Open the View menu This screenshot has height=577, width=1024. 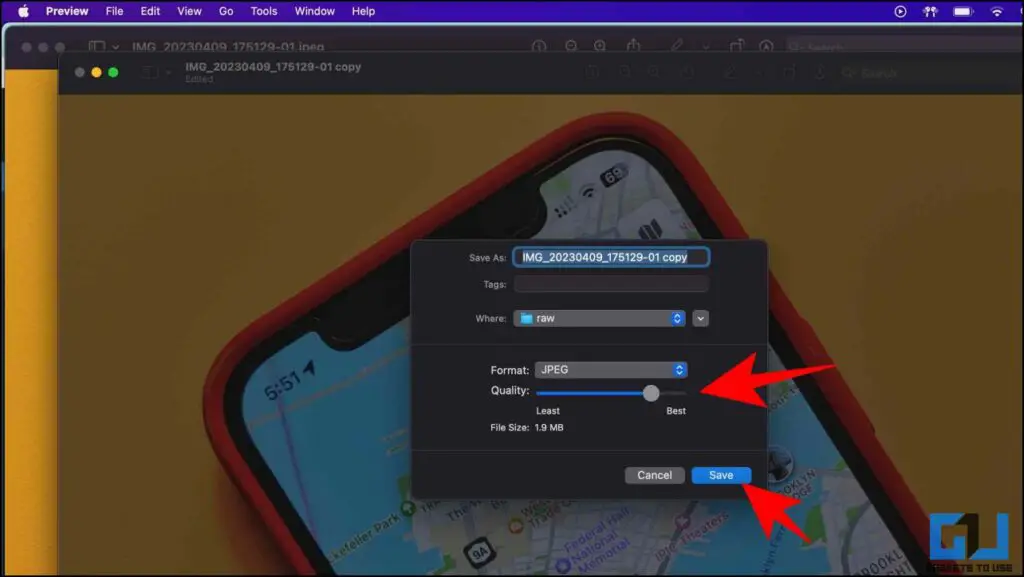pyautogui.click(x=189, y=11)
